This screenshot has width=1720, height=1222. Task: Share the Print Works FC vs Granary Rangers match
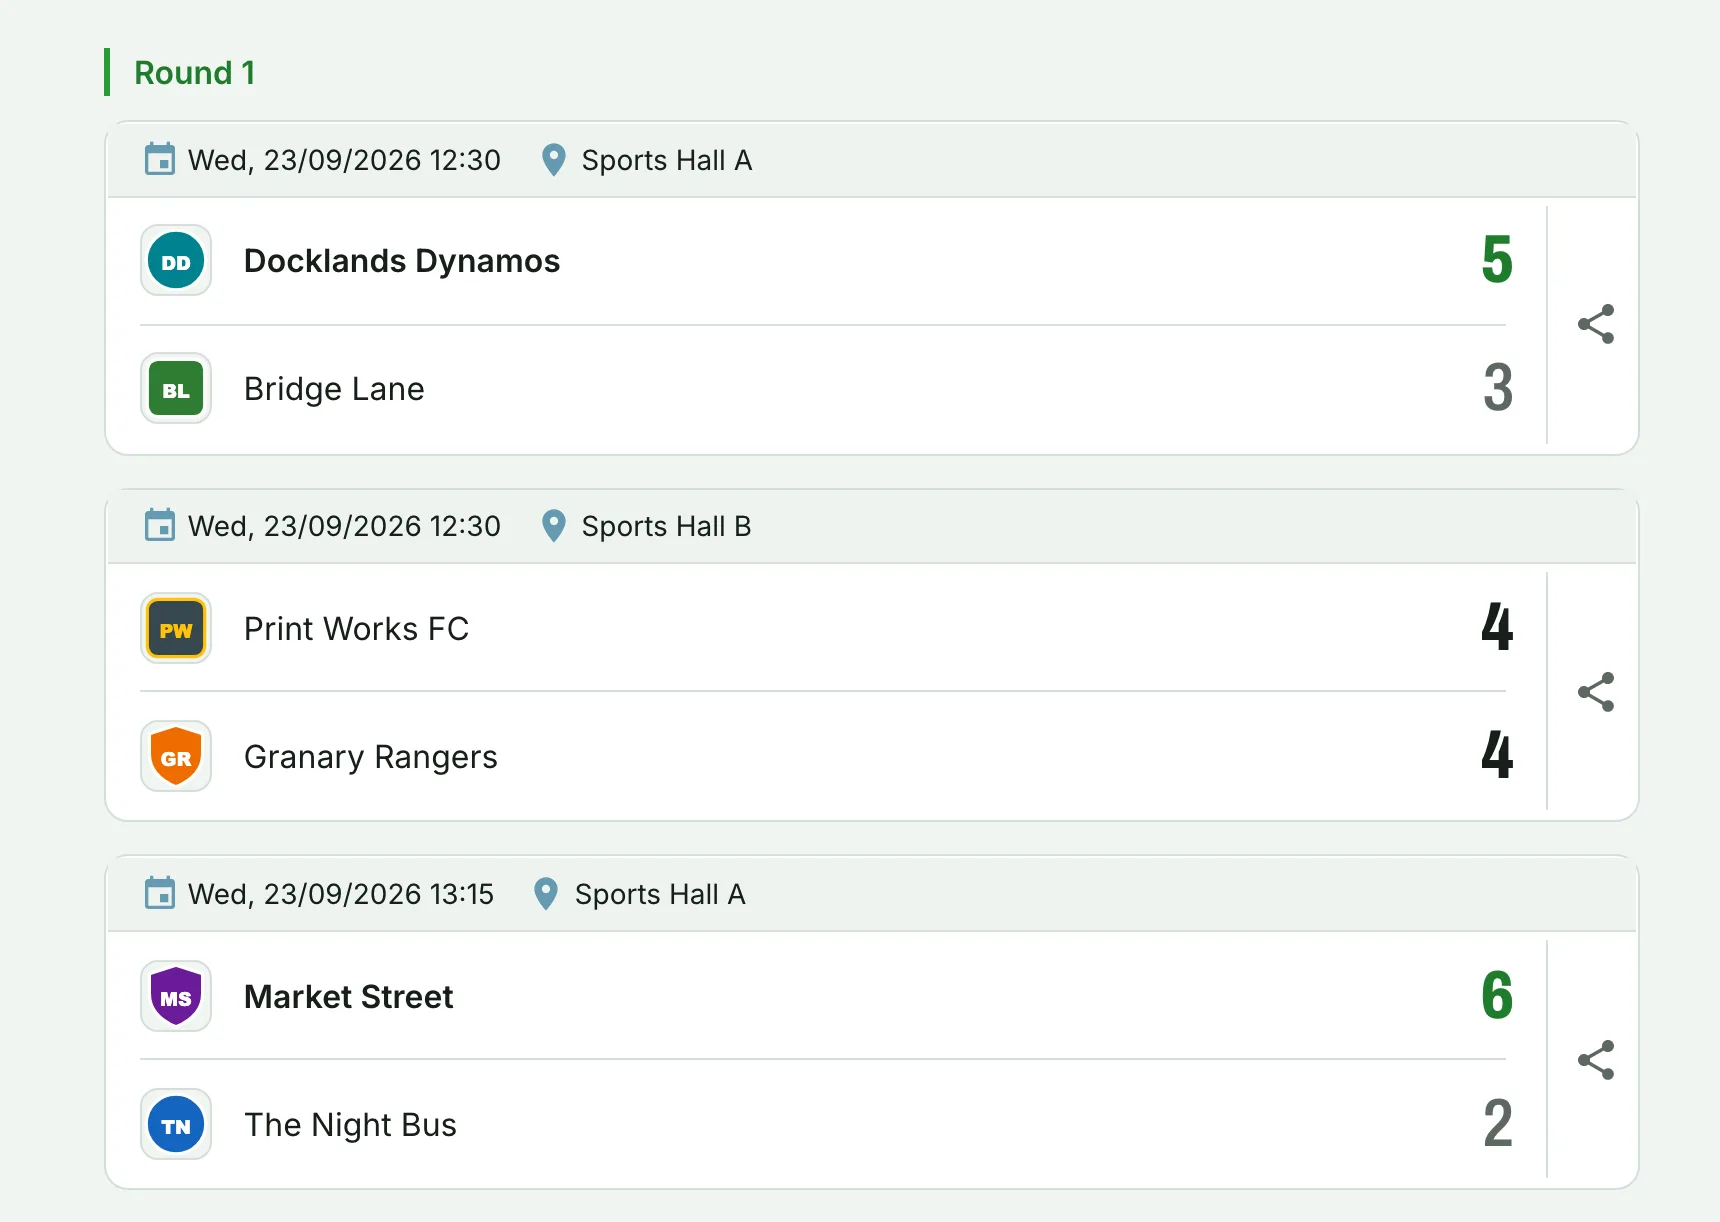pyautogui.click(x=1595, y=692)
